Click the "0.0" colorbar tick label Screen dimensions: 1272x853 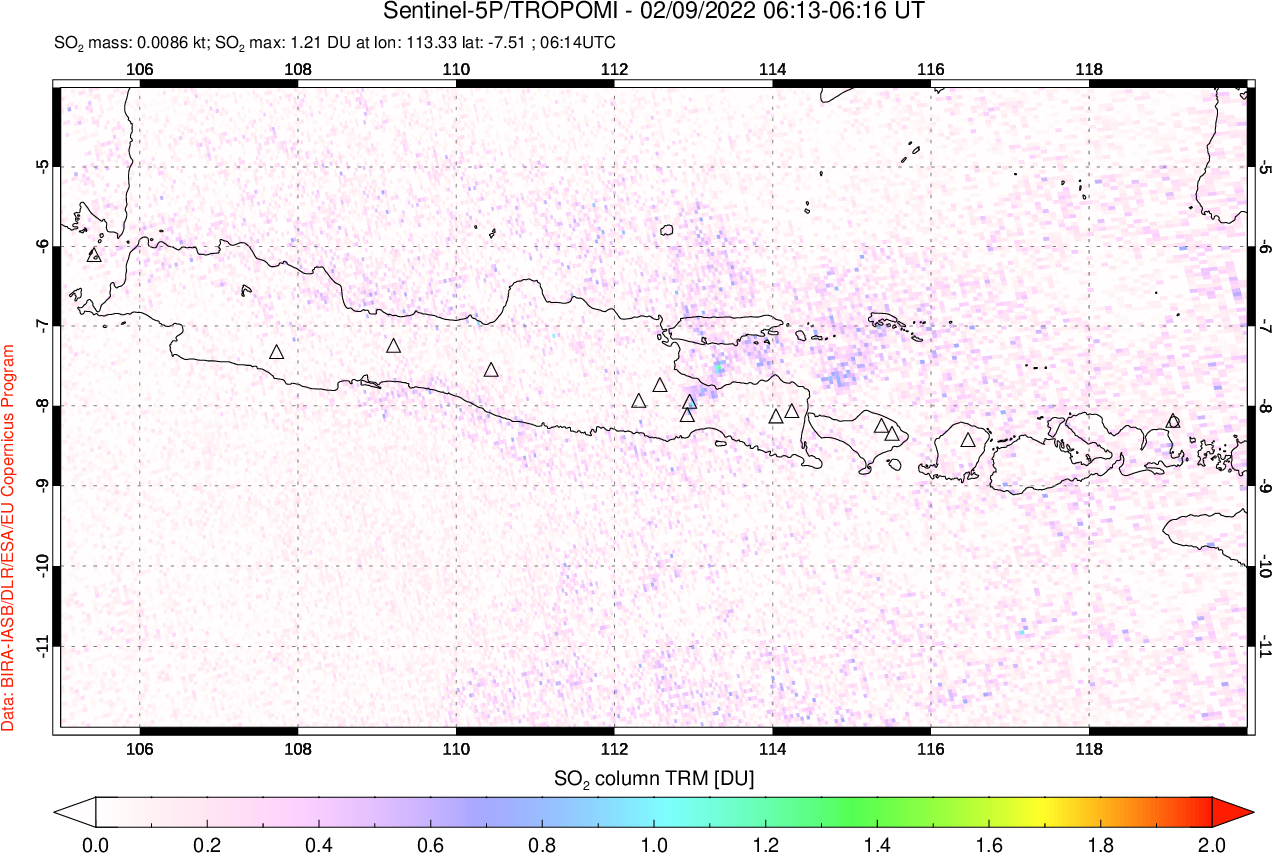click(x=96, y=844)
